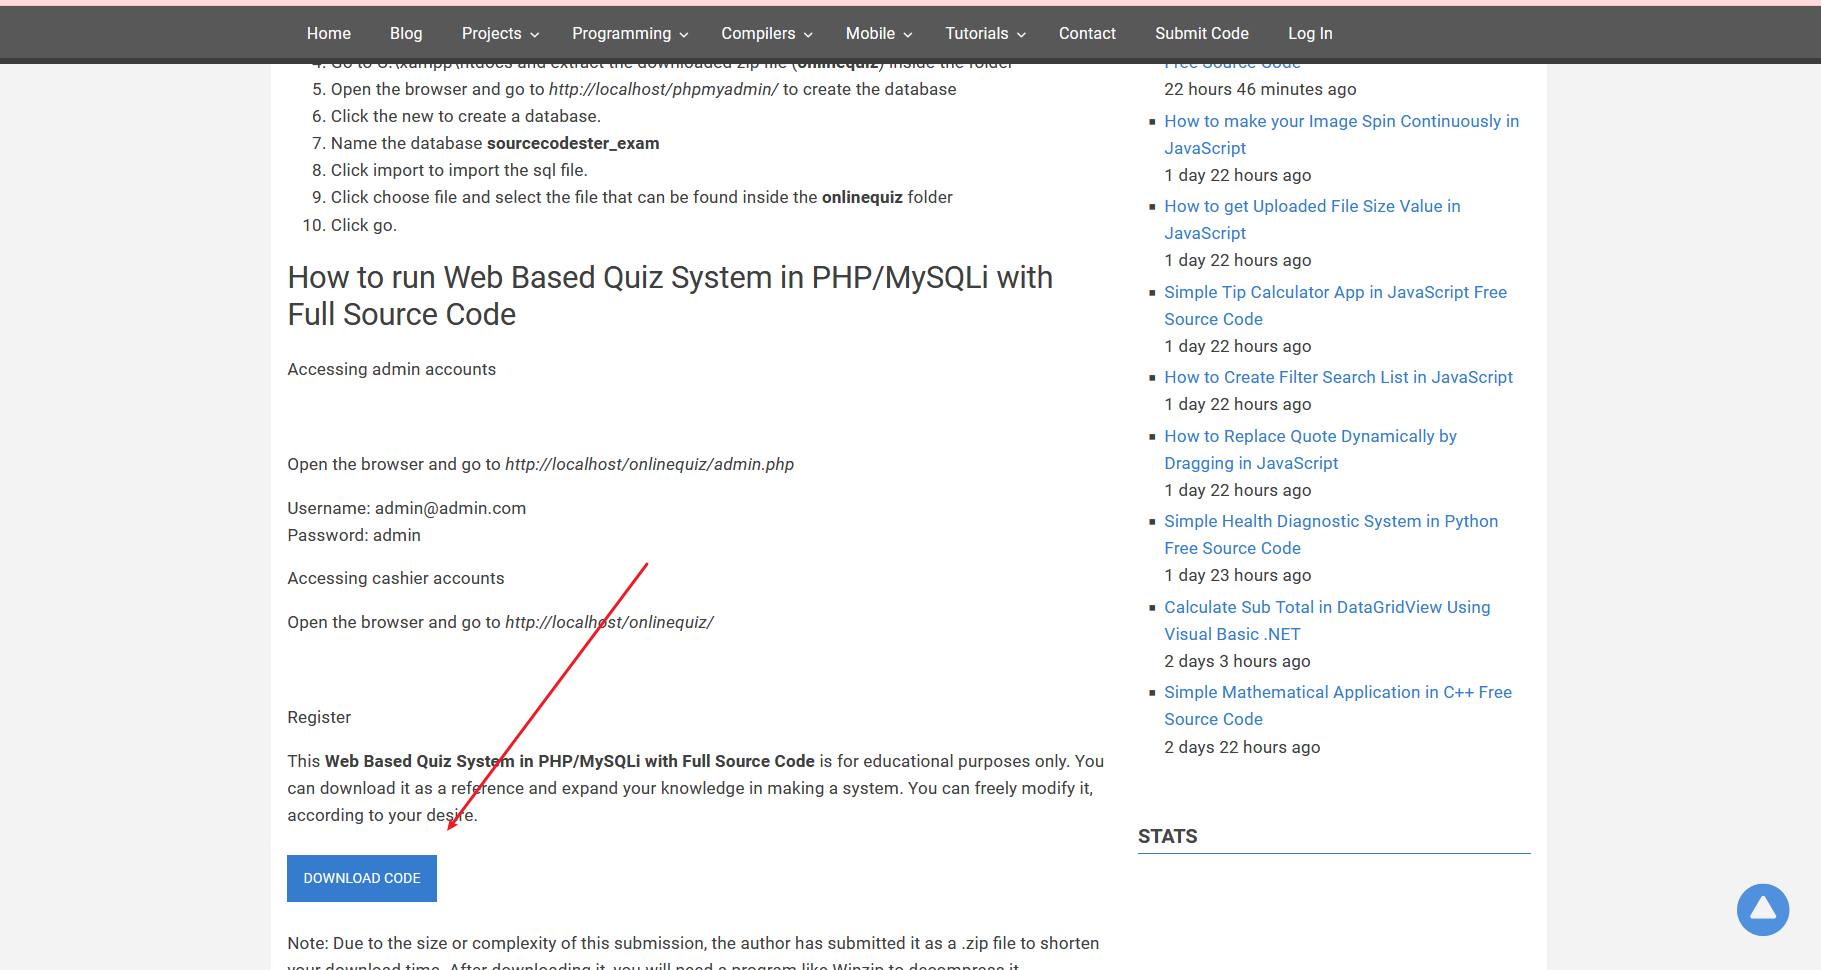Click the Log In link
This screenshot has height=970, width=1821.
point(1310,33)
